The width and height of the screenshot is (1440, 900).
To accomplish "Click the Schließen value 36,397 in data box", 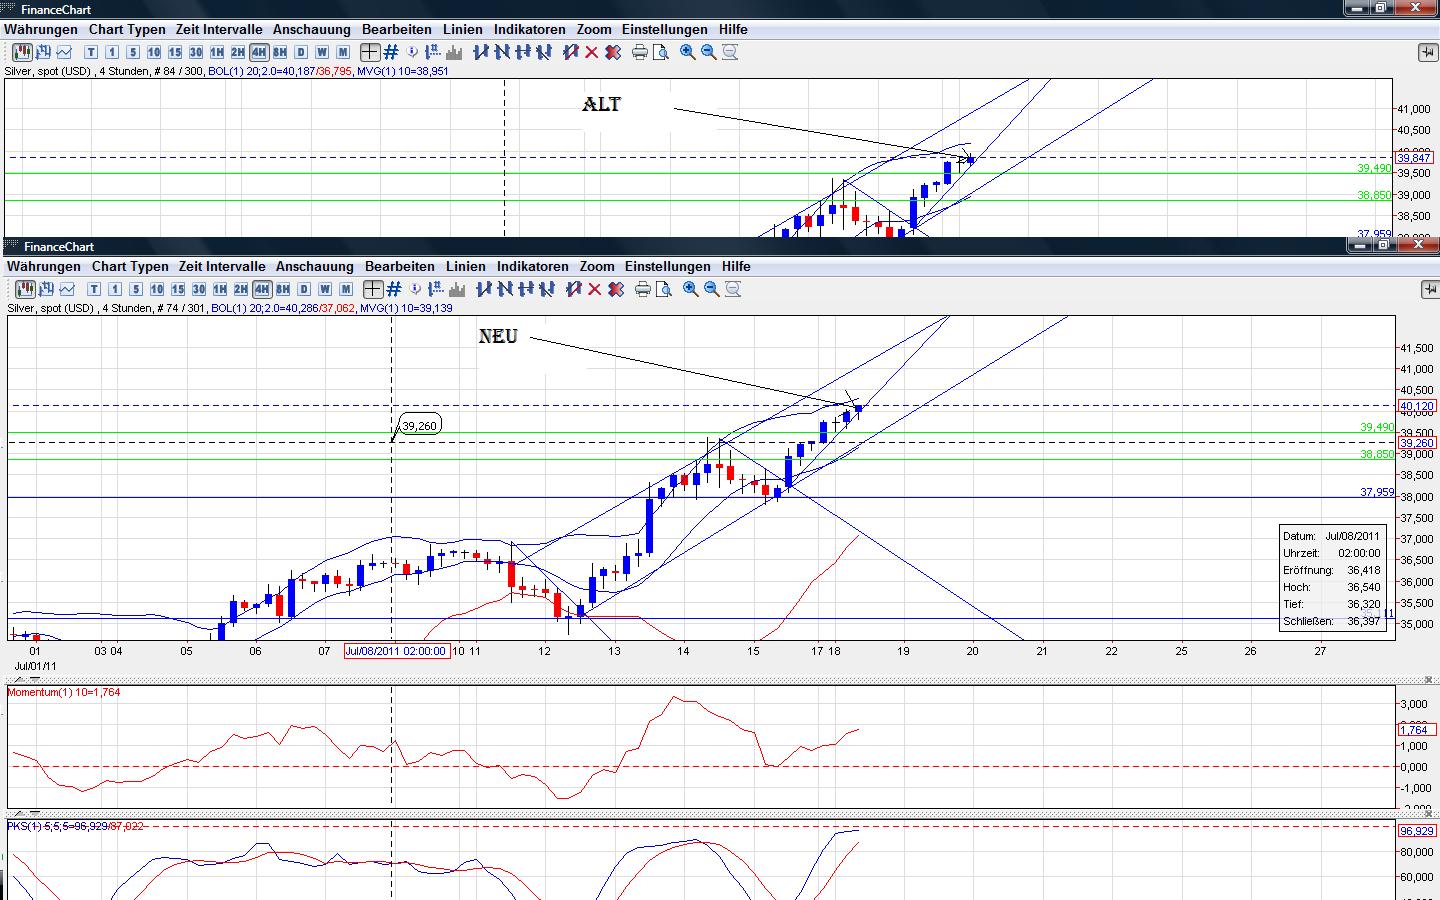I will 1364,621.
